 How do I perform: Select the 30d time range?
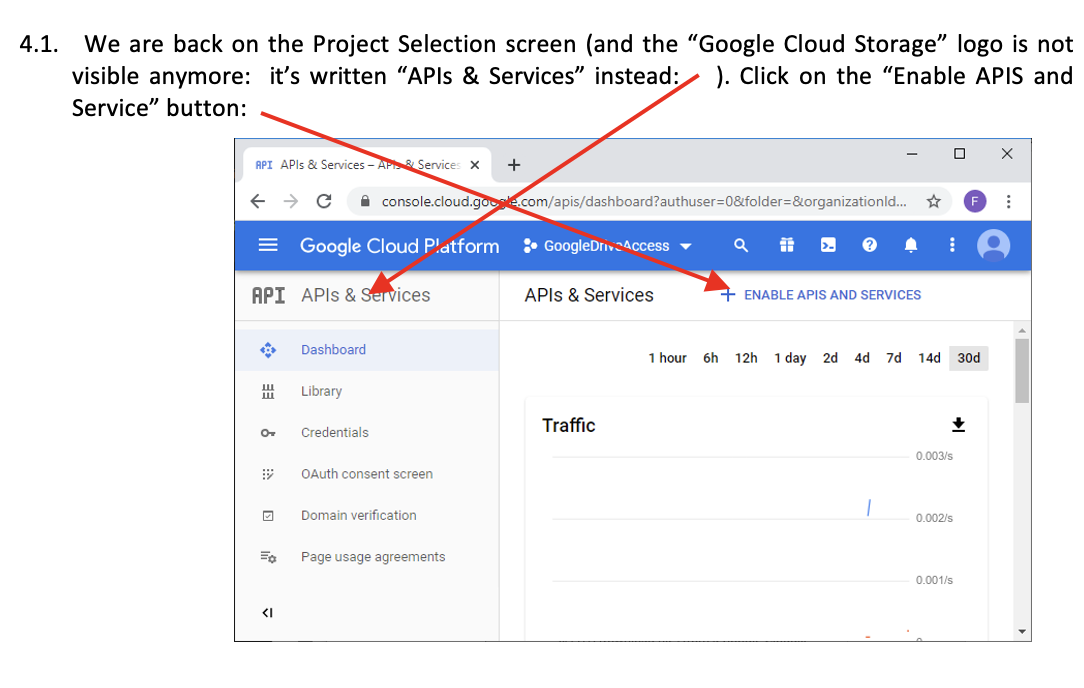coord(968,358)
